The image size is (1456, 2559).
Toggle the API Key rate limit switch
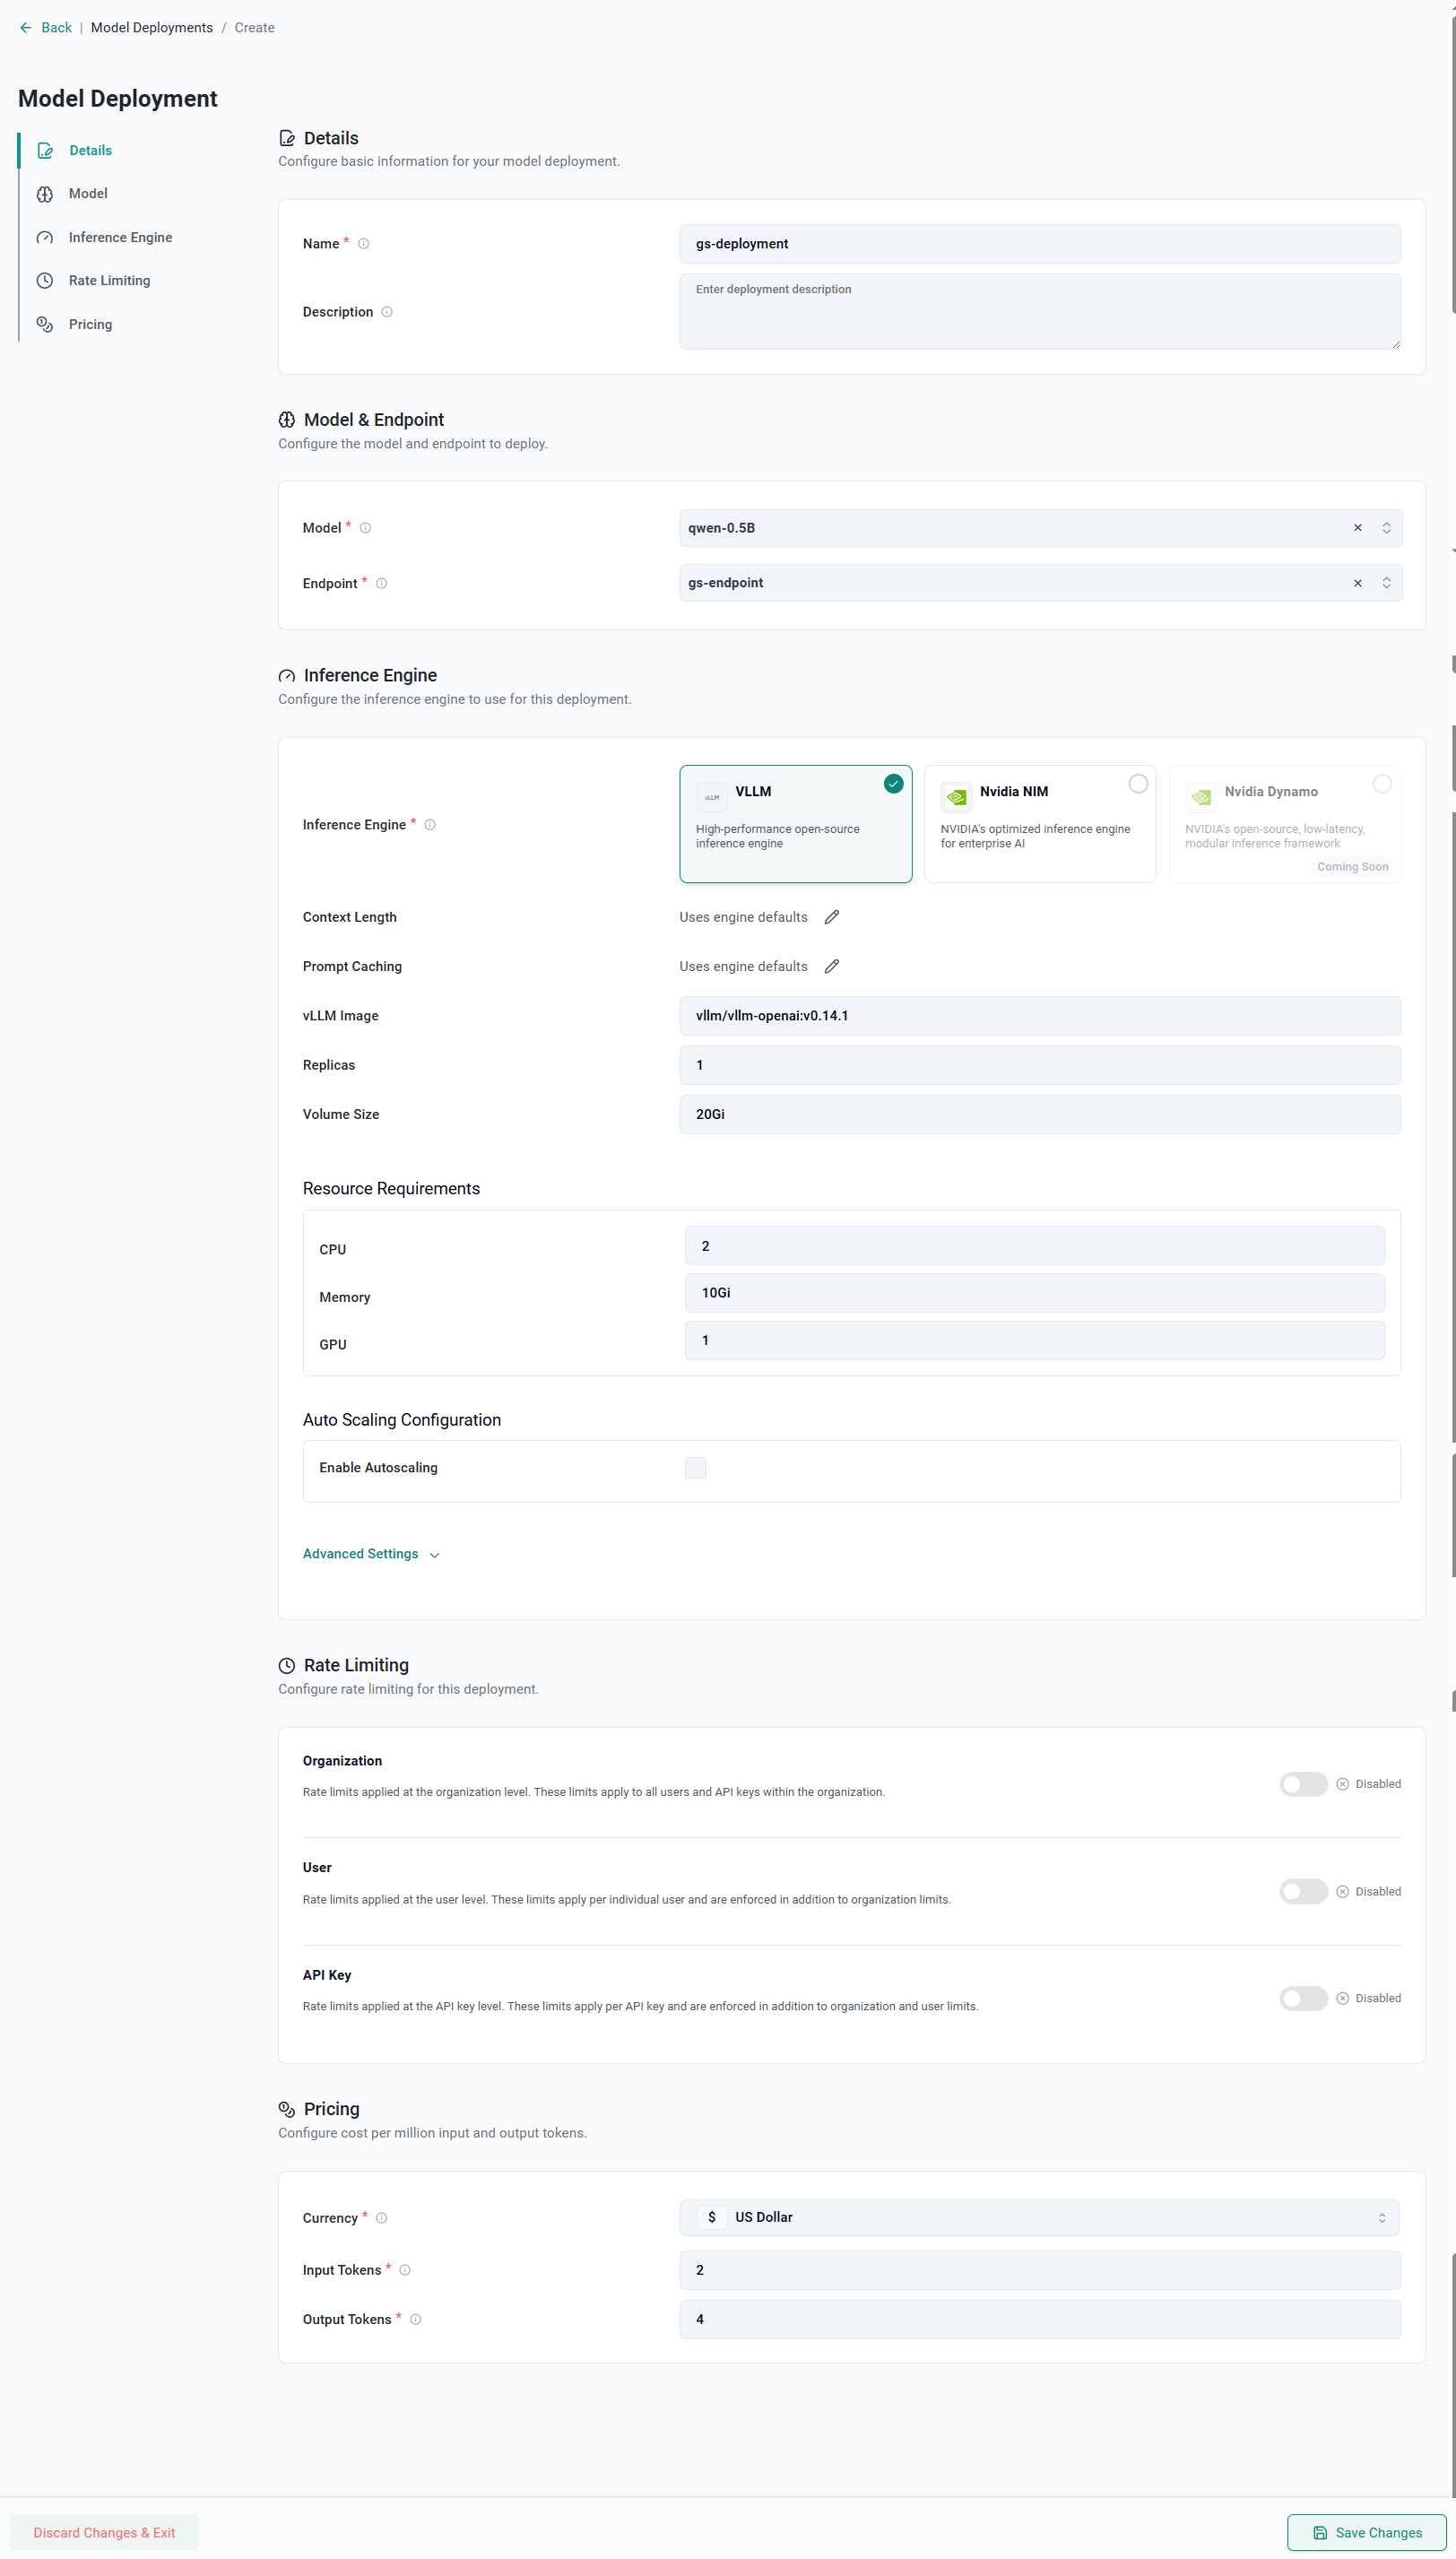[1302, 1998]
